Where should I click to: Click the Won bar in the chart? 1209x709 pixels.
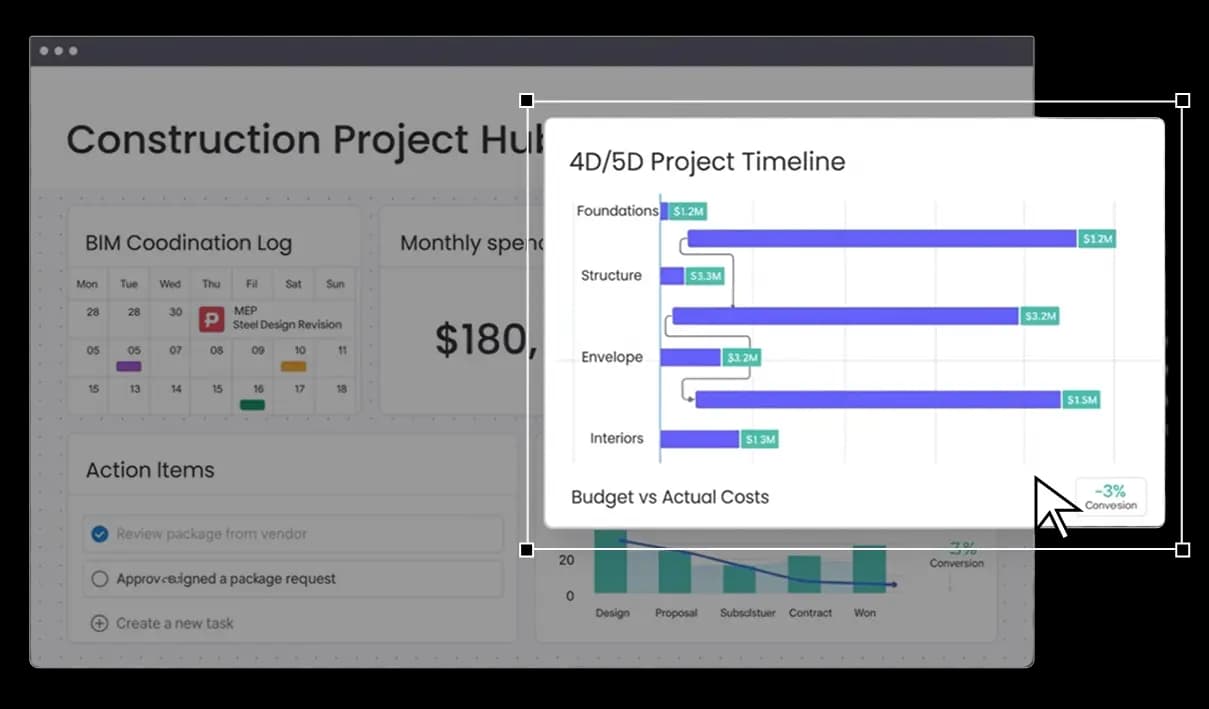click(x=868, y=570)
